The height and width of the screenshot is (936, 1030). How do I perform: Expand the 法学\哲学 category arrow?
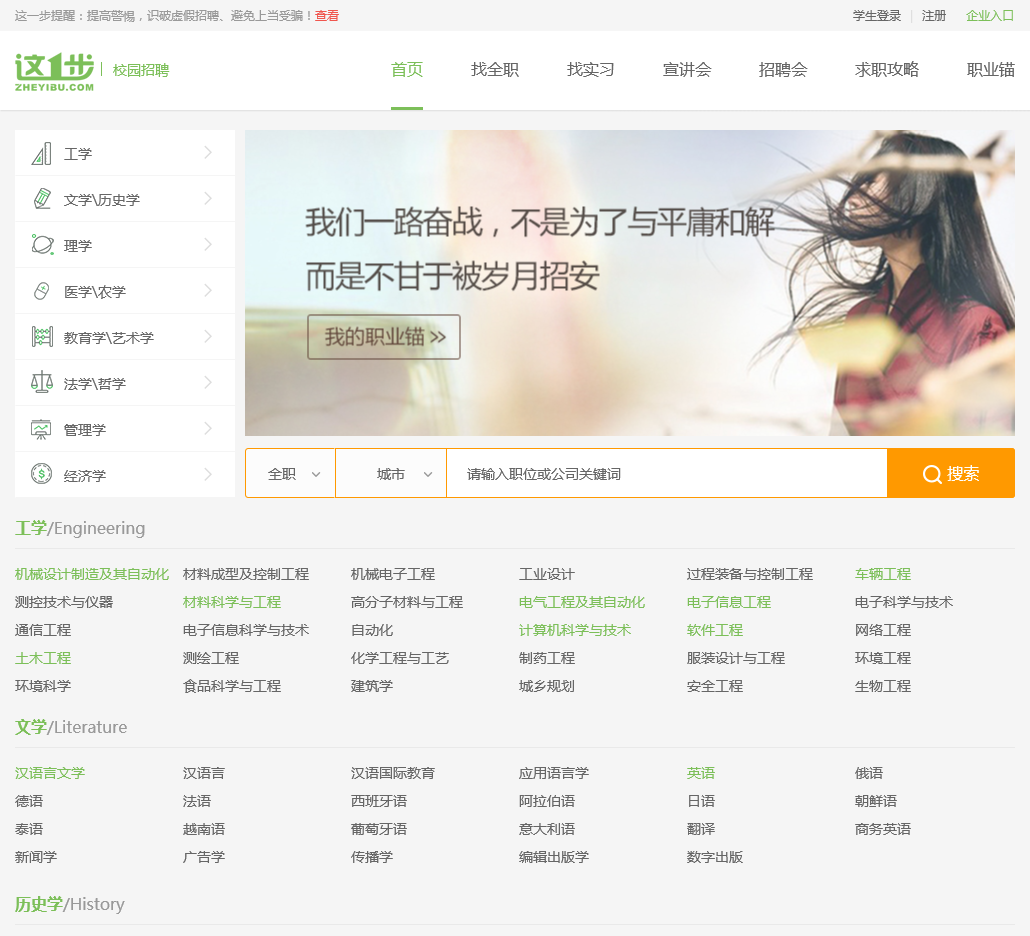tap(208, 382)
